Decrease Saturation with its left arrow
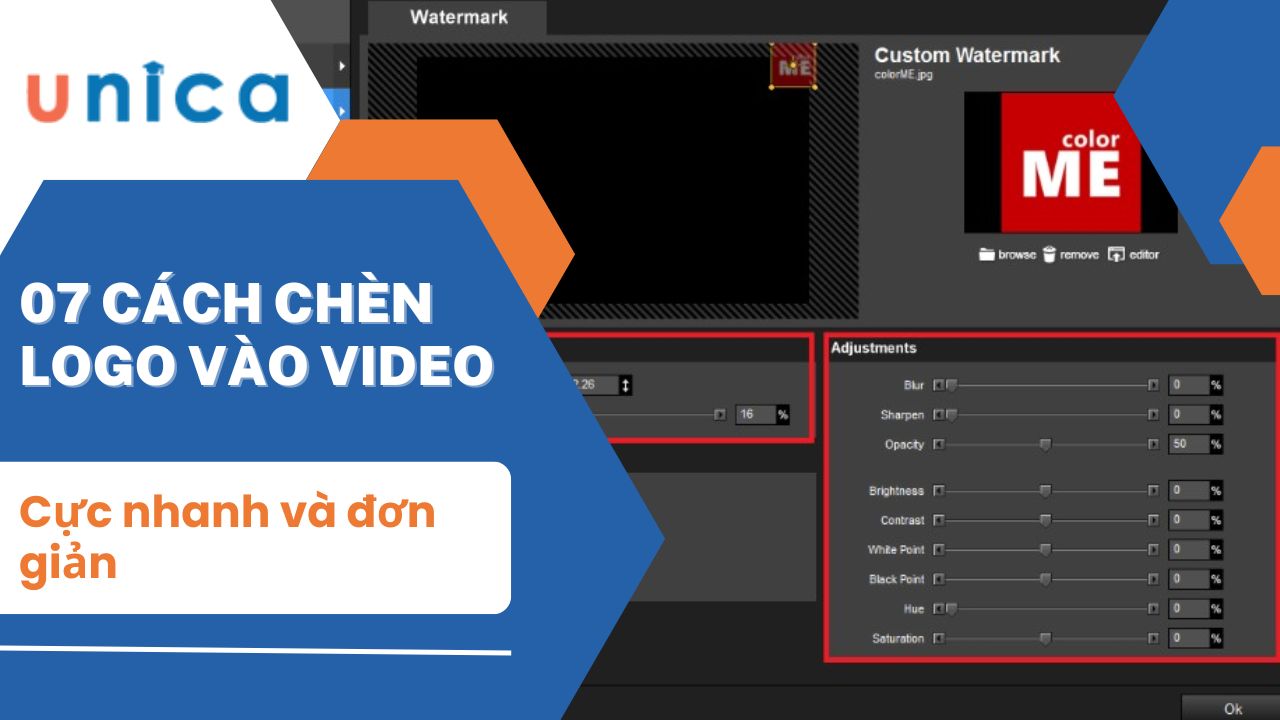This screenshot has height=720, width=1280. coord(938,638)
